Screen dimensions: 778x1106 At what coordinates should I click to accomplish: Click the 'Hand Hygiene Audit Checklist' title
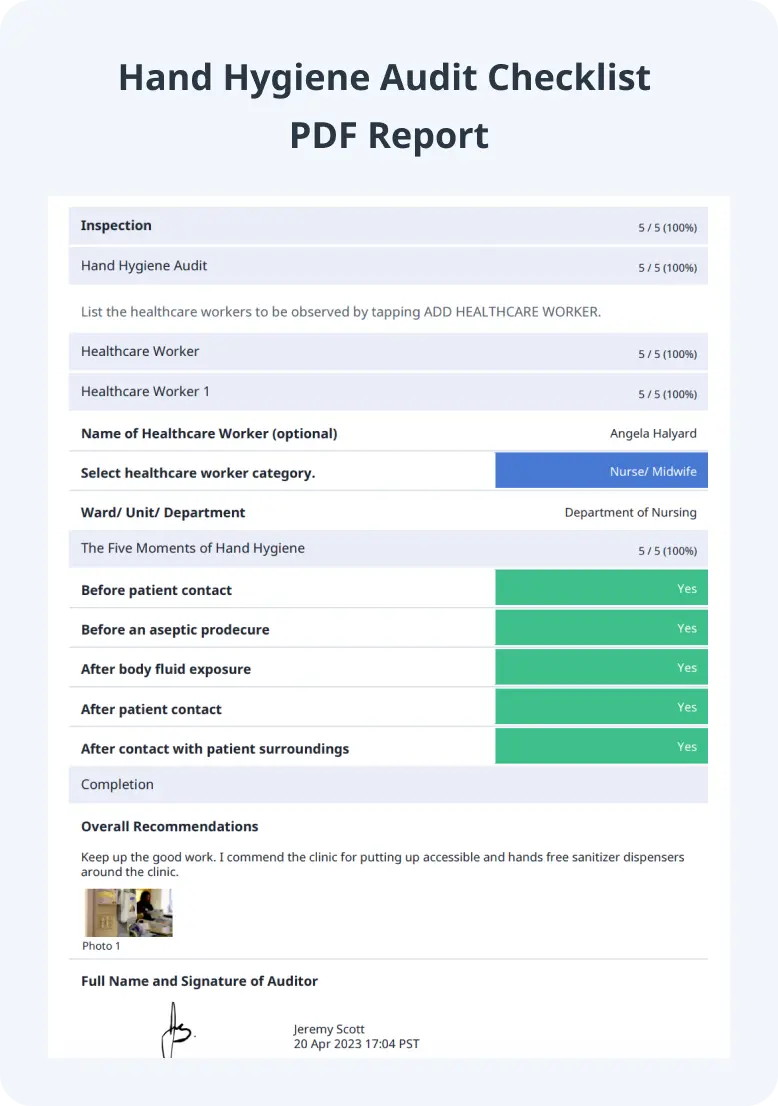[x=384, y=78]
